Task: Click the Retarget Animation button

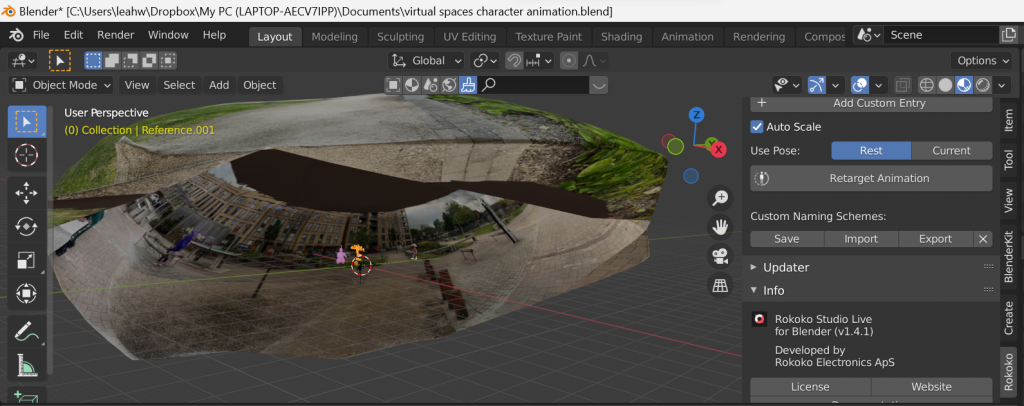Action: coord(871,178)
